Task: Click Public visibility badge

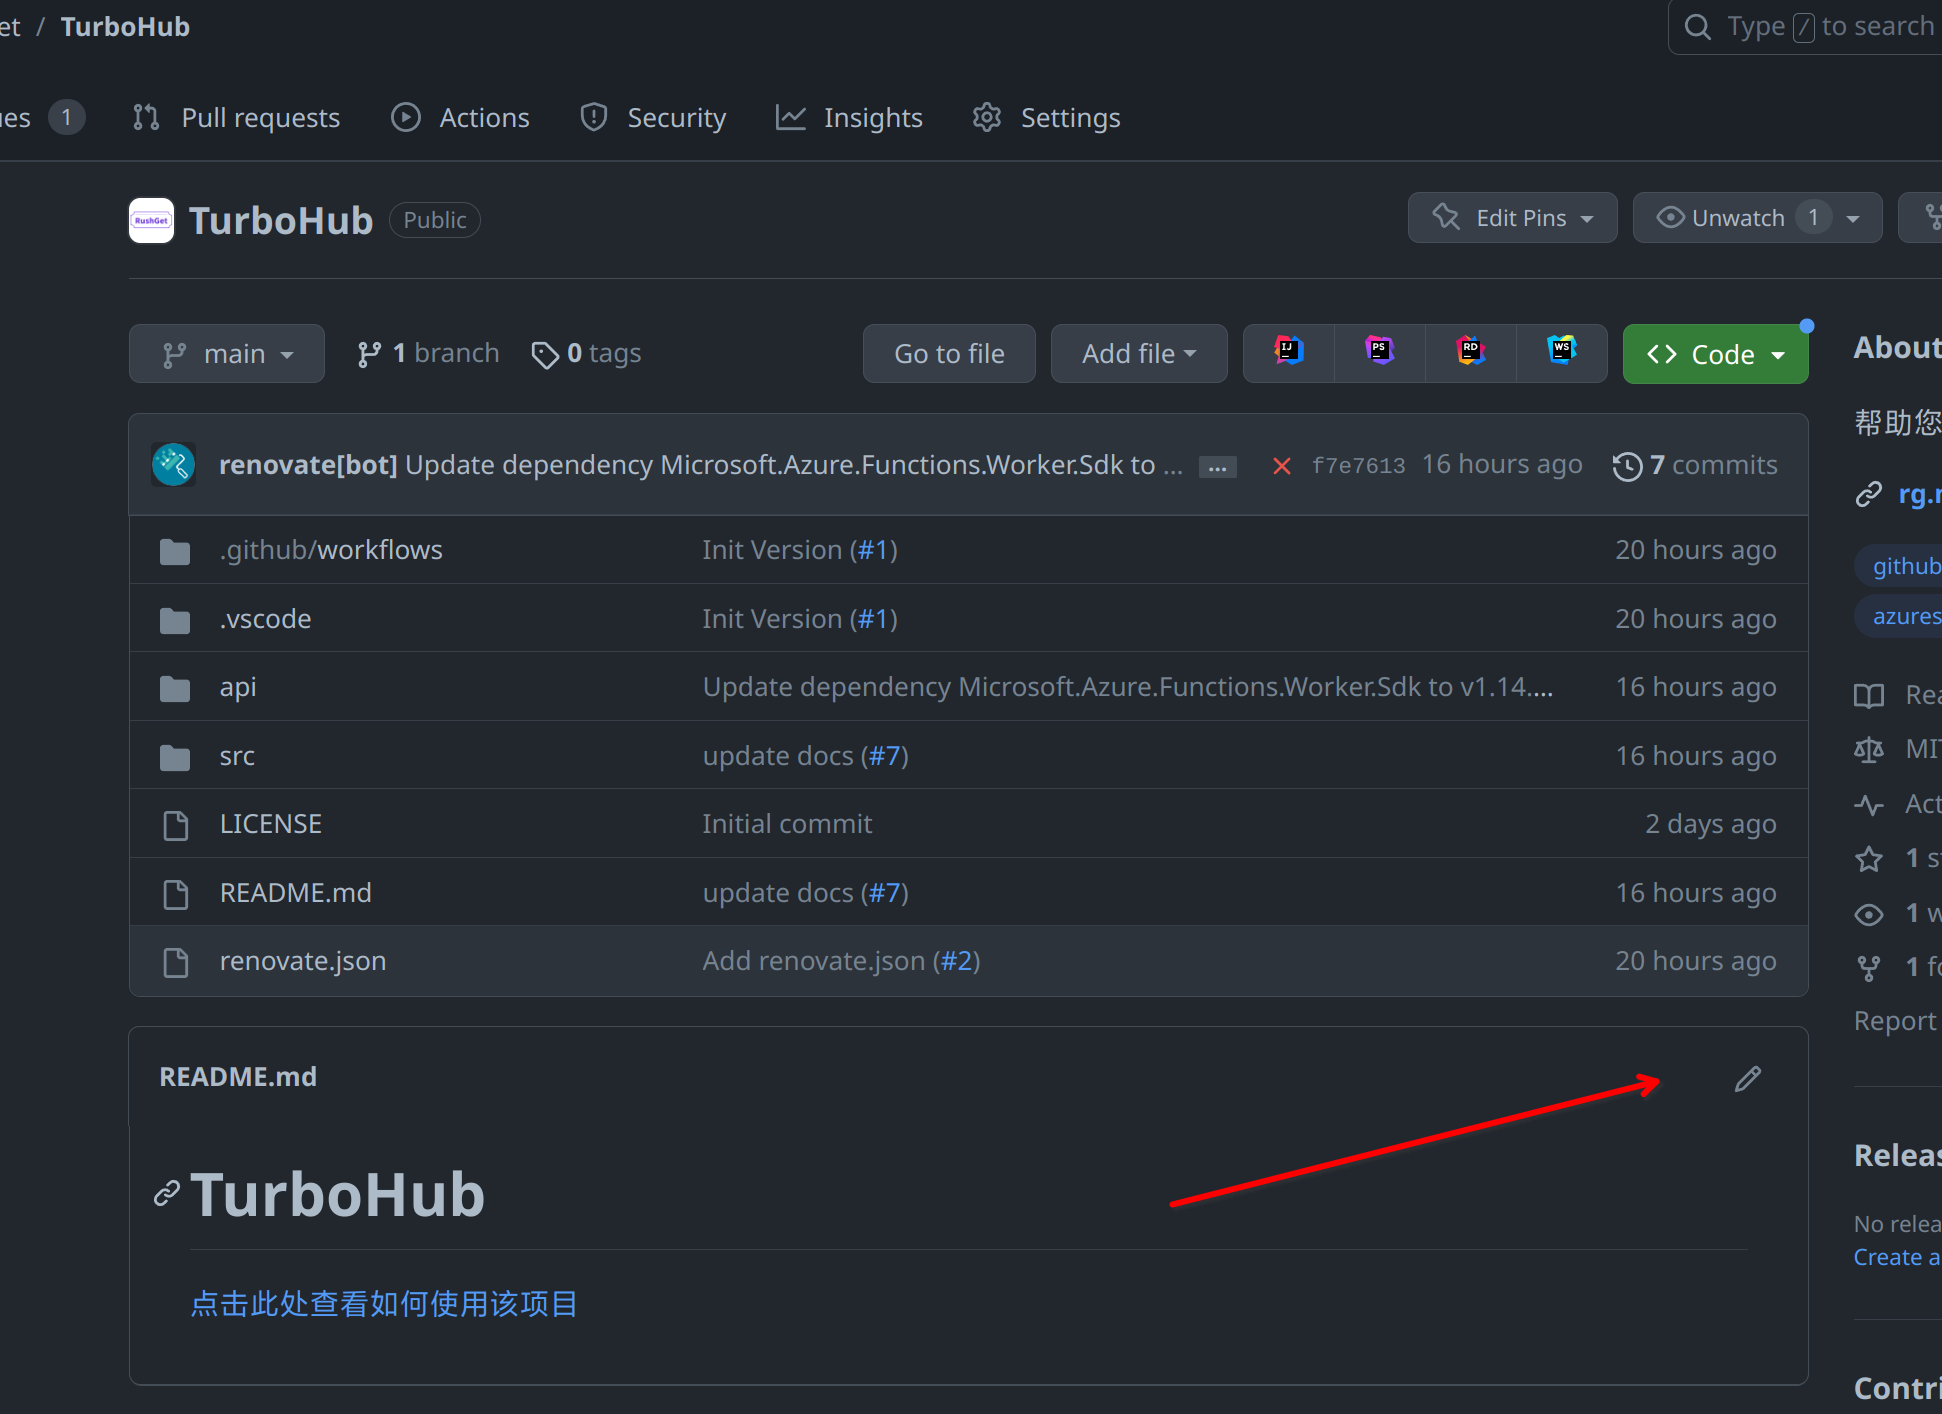Action: [435, 220]
